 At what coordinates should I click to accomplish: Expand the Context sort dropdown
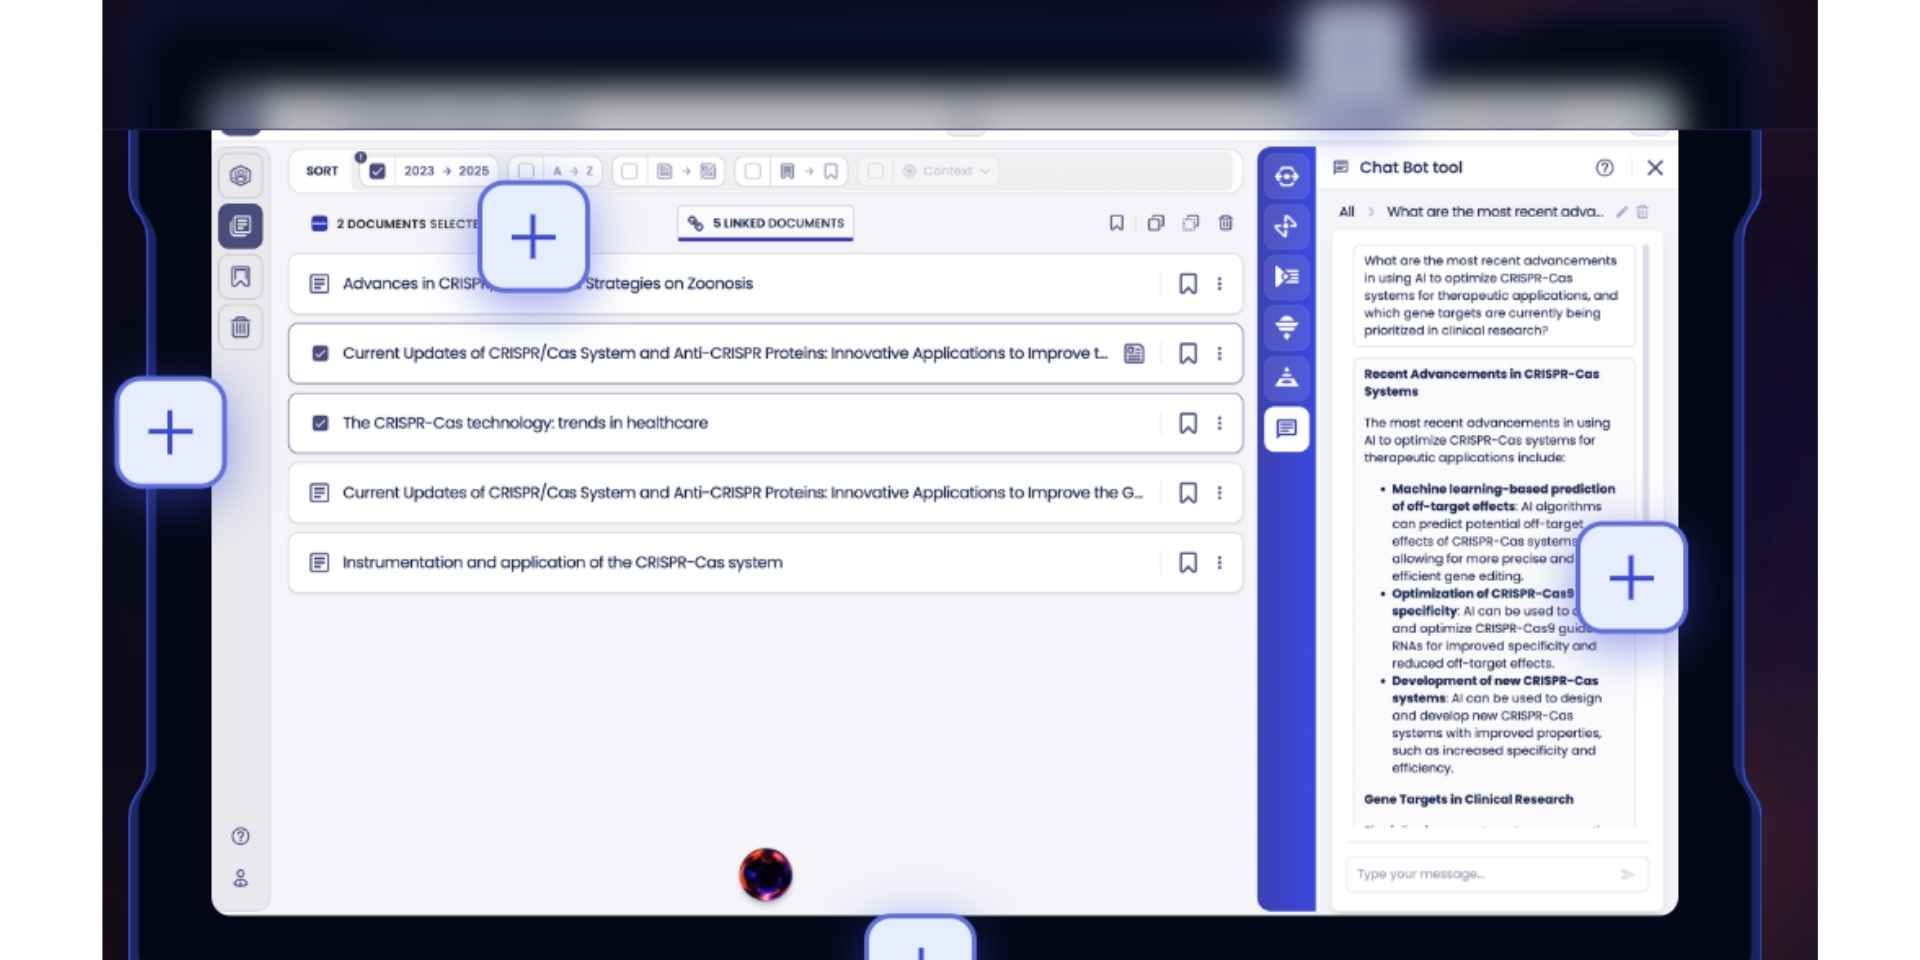946,171
